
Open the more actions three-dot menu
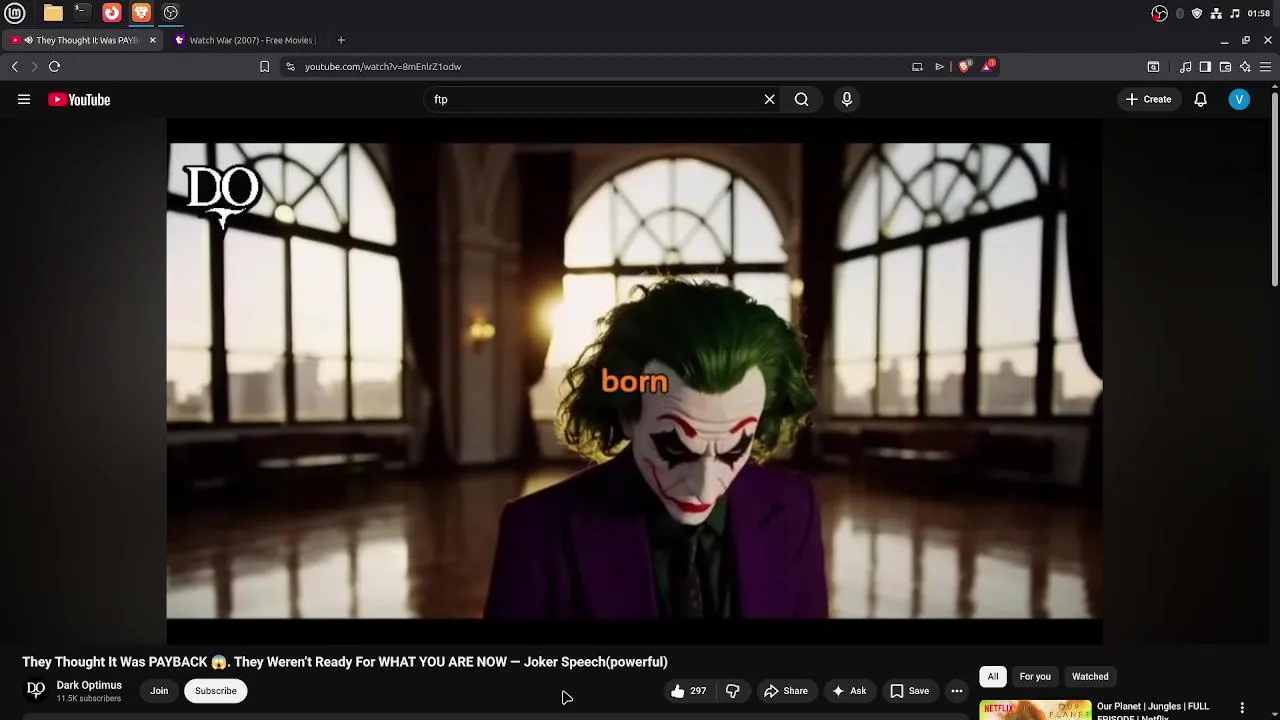(x=957, y=691)
